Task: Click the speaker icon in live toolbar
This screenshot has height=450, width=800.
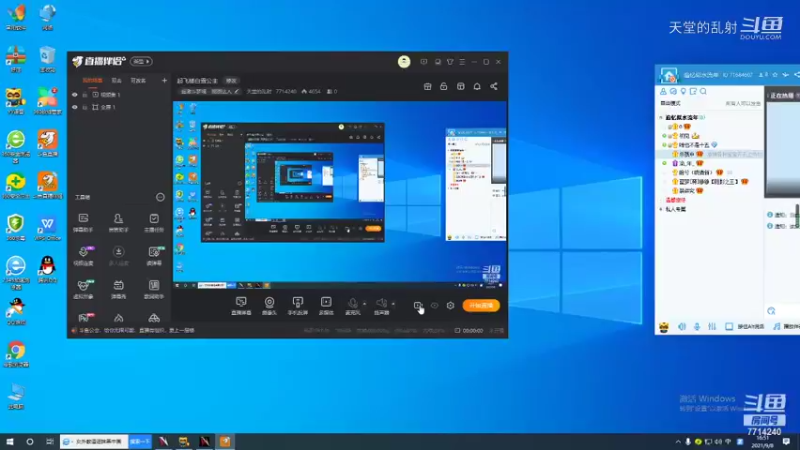Action: coord(381,304)
